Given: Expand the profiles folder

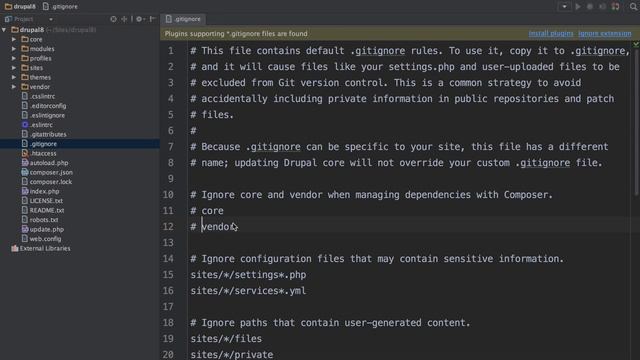Looking at the screenshot, I should 14,58.
